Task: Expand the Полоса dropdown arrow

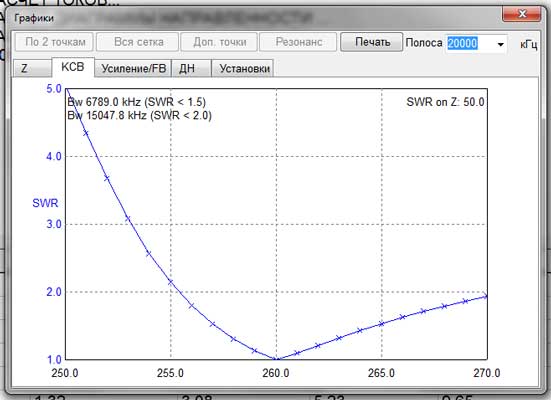Action: [x=500, y=44]
